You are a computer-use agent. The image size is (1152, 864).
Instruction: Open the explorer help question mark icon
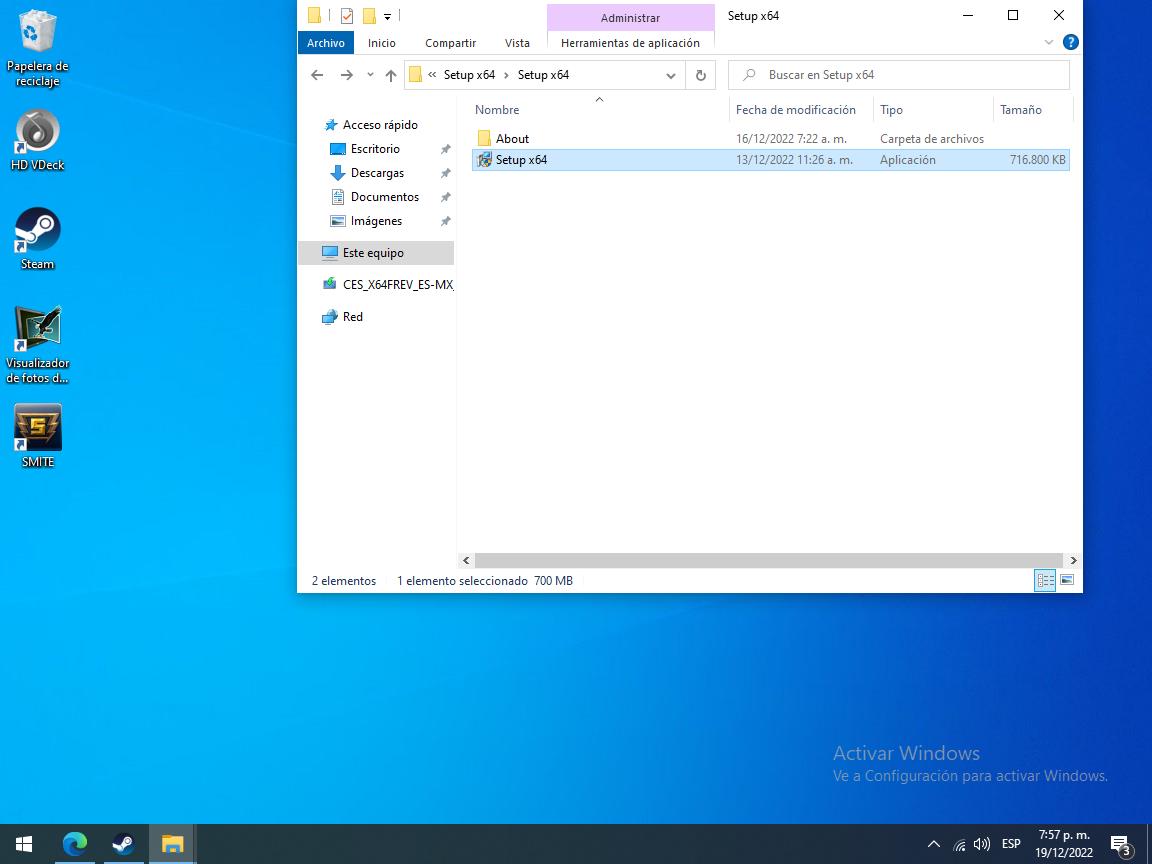coord(1070,43)
